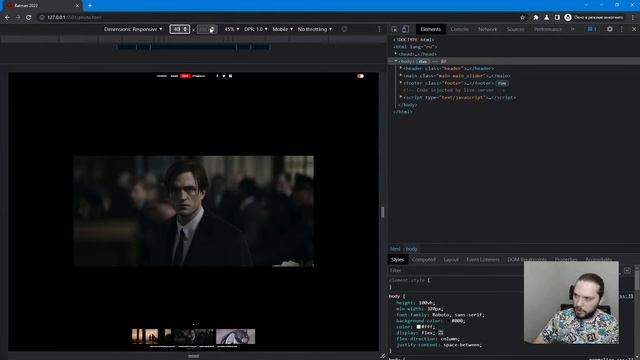Switch to the Sources tab
Viewport: 640px width, 360px height.
pyautogui.click(x=516, y=29)
